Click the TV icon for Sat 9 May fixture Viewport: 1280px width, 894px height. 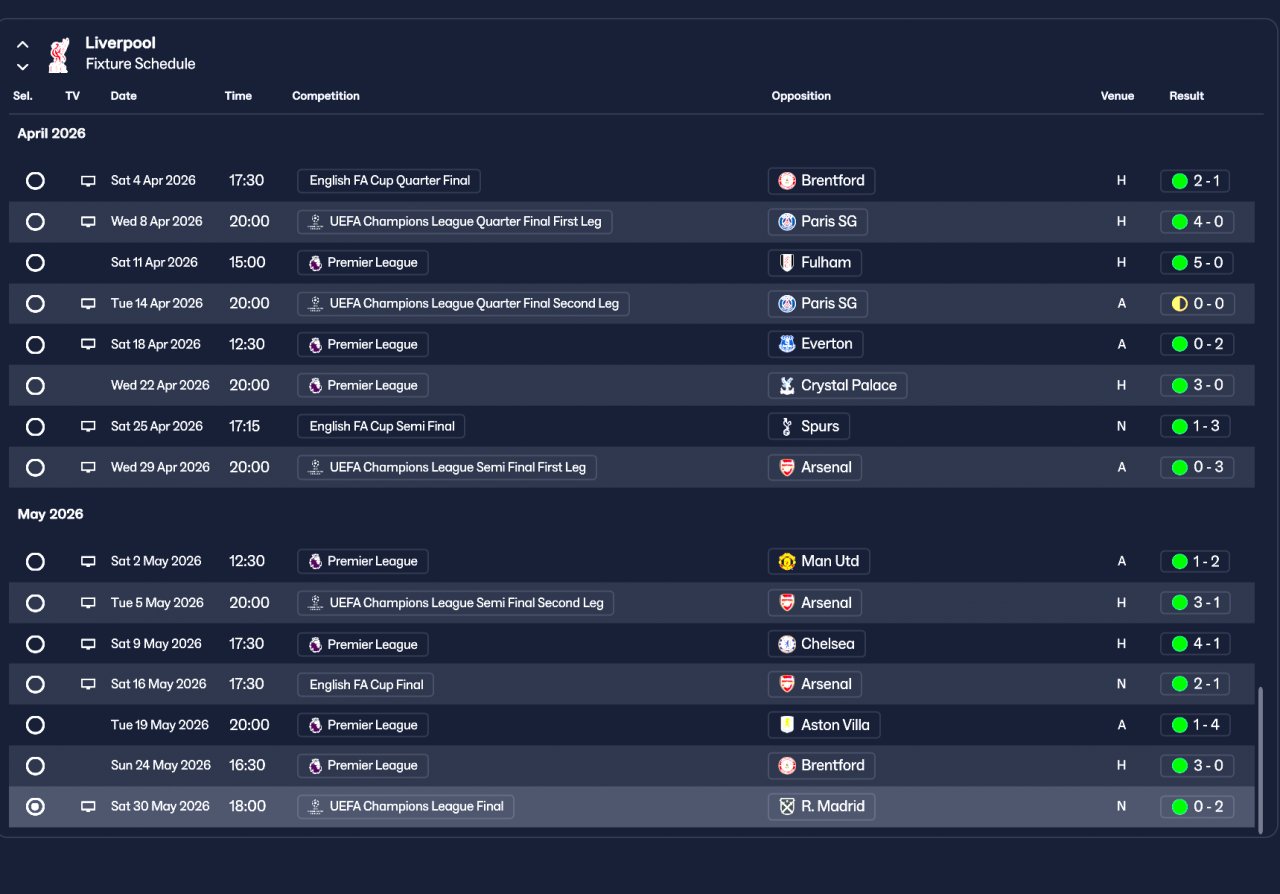88,645
